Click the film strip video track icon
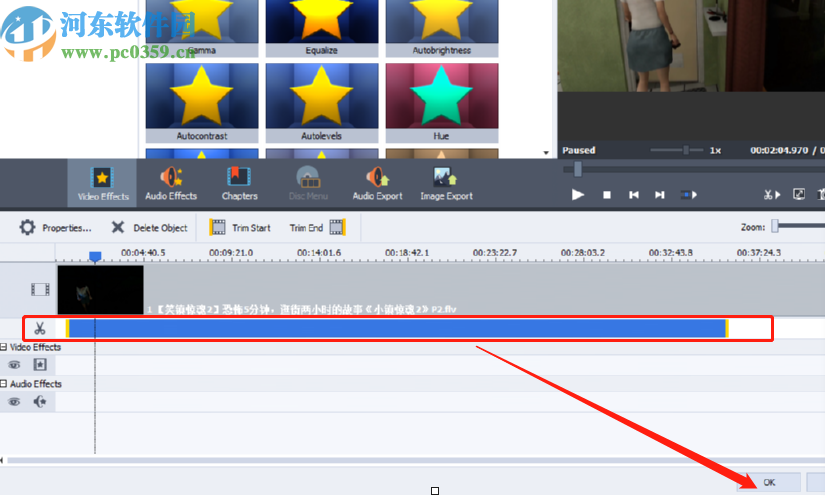This screenshot has height=496, width=825. [x=40, y=289]
